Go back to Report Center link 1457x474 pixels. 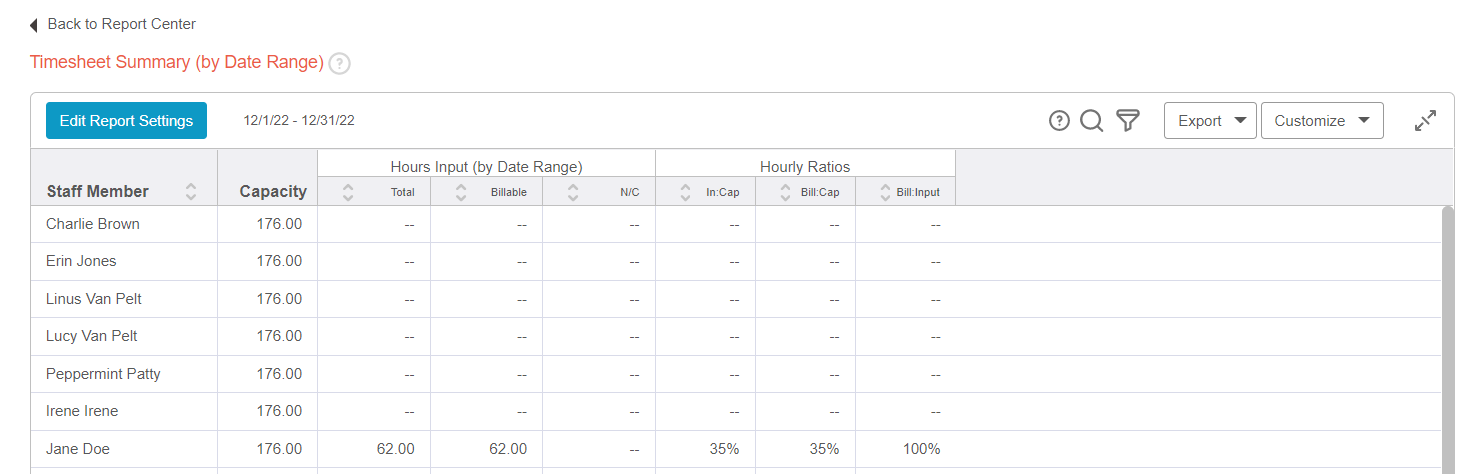click(121, 24)
